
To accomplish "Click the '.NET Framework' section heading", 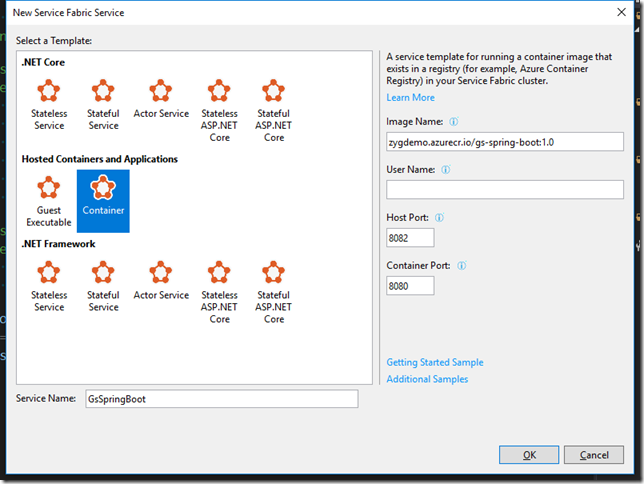I will [x=58, y=244].
